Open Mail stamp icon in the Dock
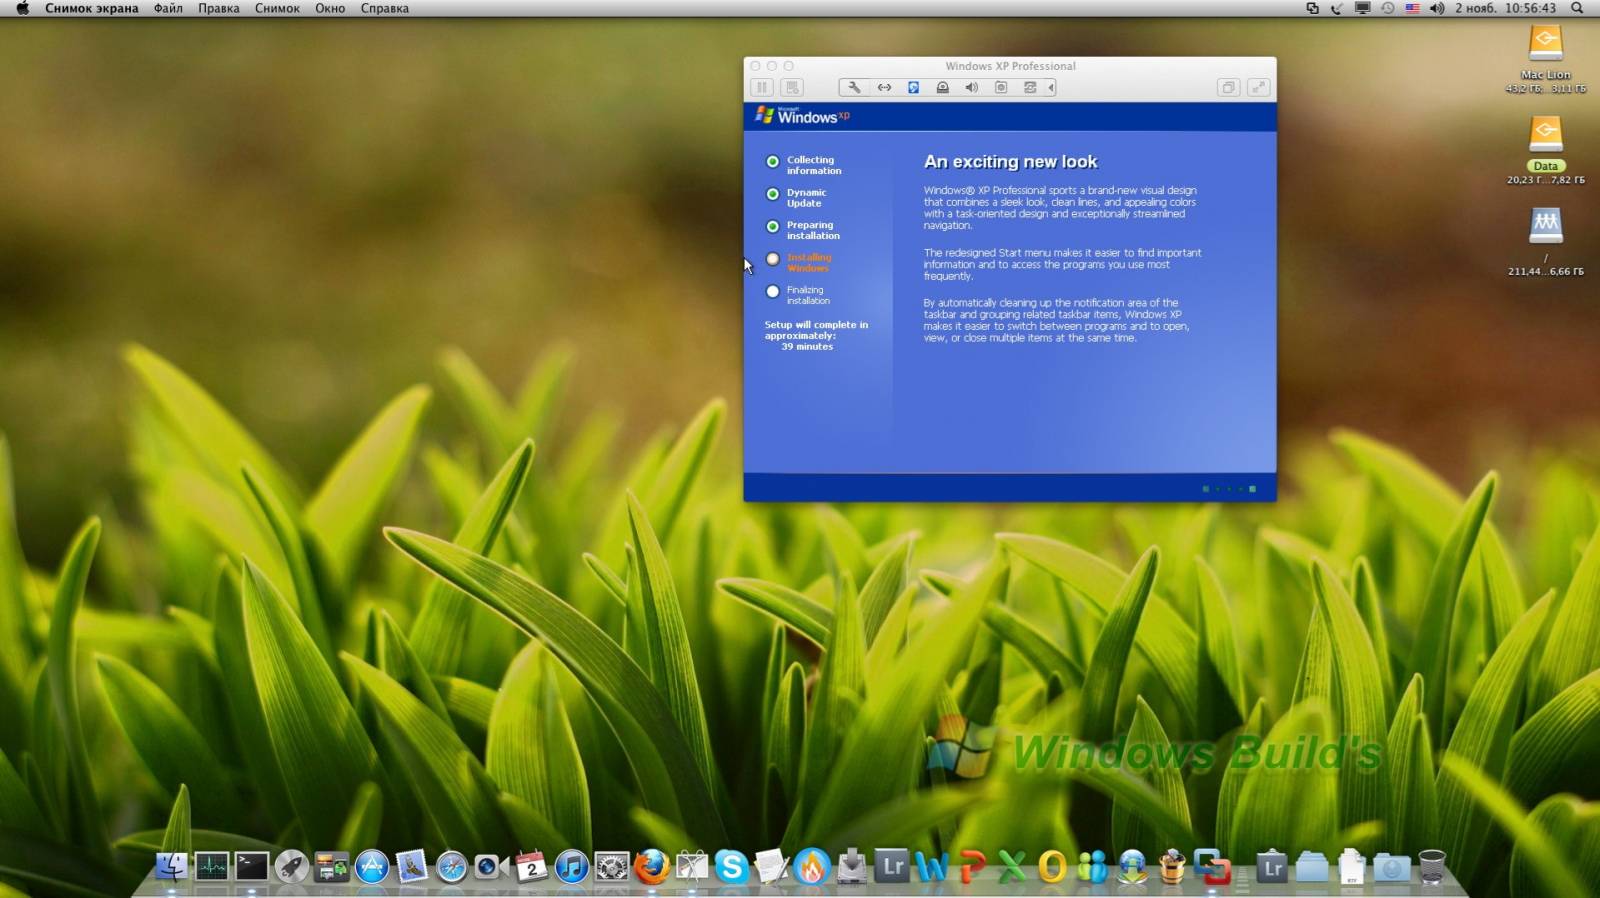The image size is (1600, 898). [412, 866]
